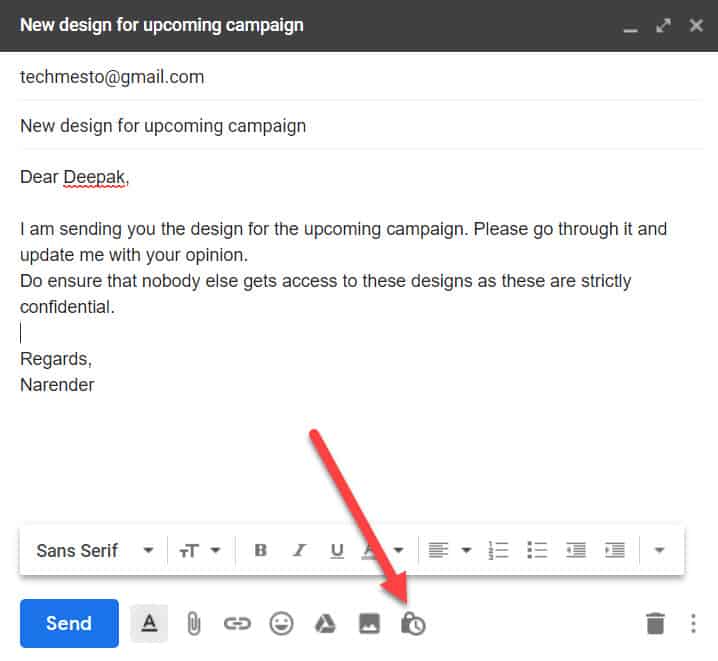Open the text size dropdown
This screenshot has height=661, width=718.
[200, 550]
